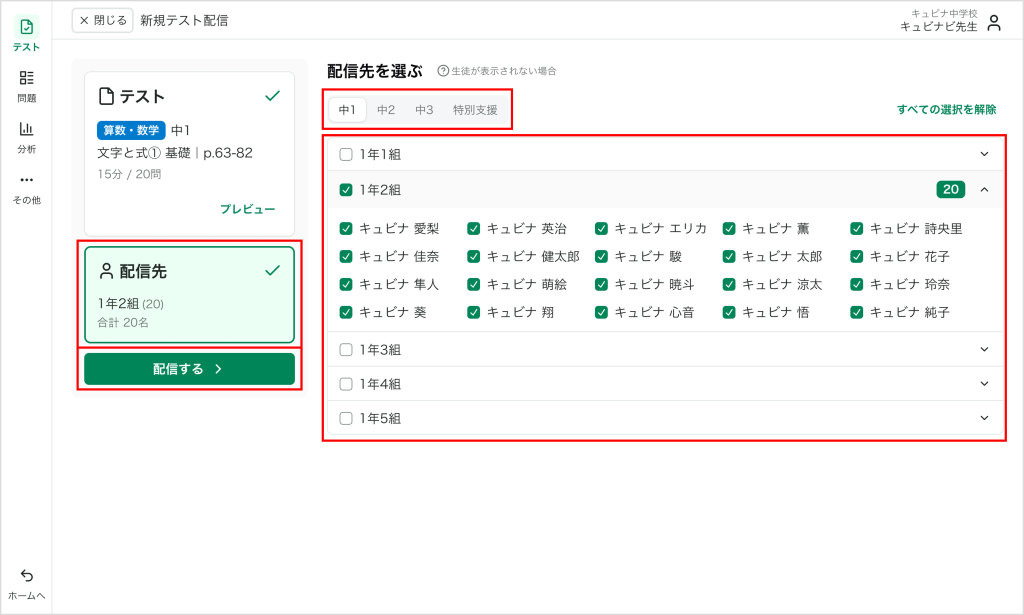Switch to 特別支援 tab

(x=475, y=110)
